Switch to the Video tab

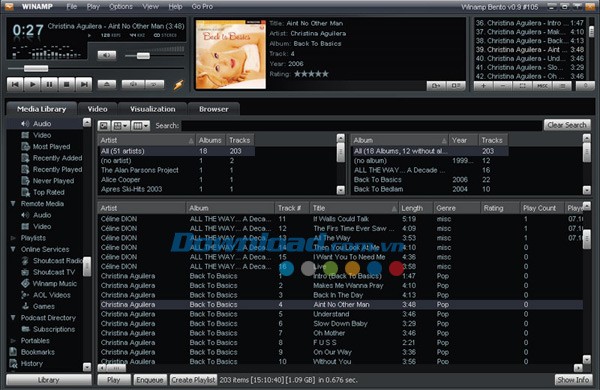pyautogui.click(x=97, y=109)
